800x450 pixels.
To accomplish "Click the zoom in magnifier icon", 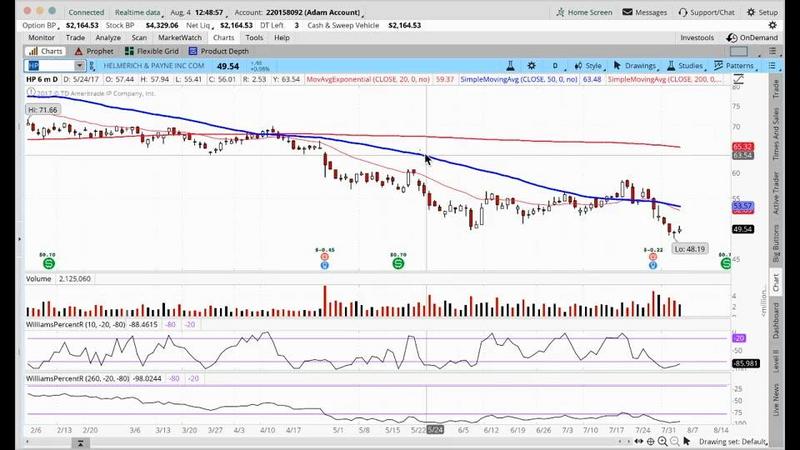I will (x=662, y=441).
